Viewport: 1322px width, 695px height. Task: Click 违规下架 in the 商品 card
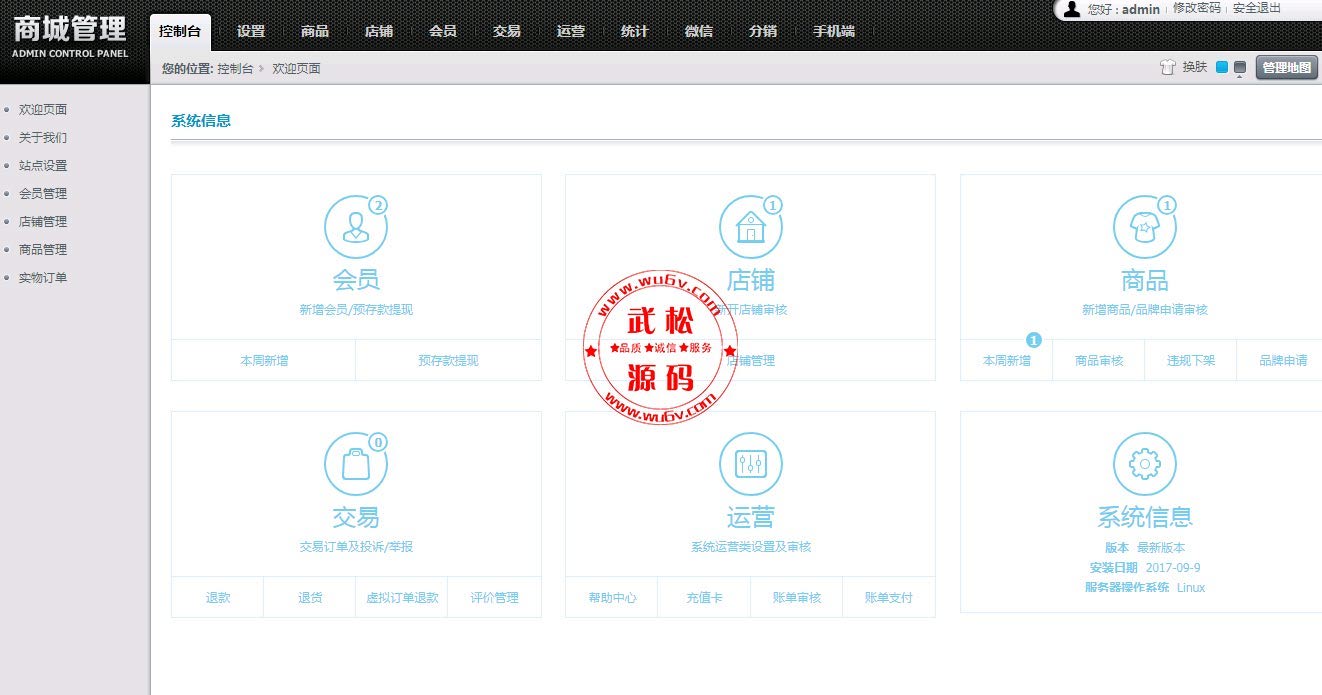(1191, 361)
